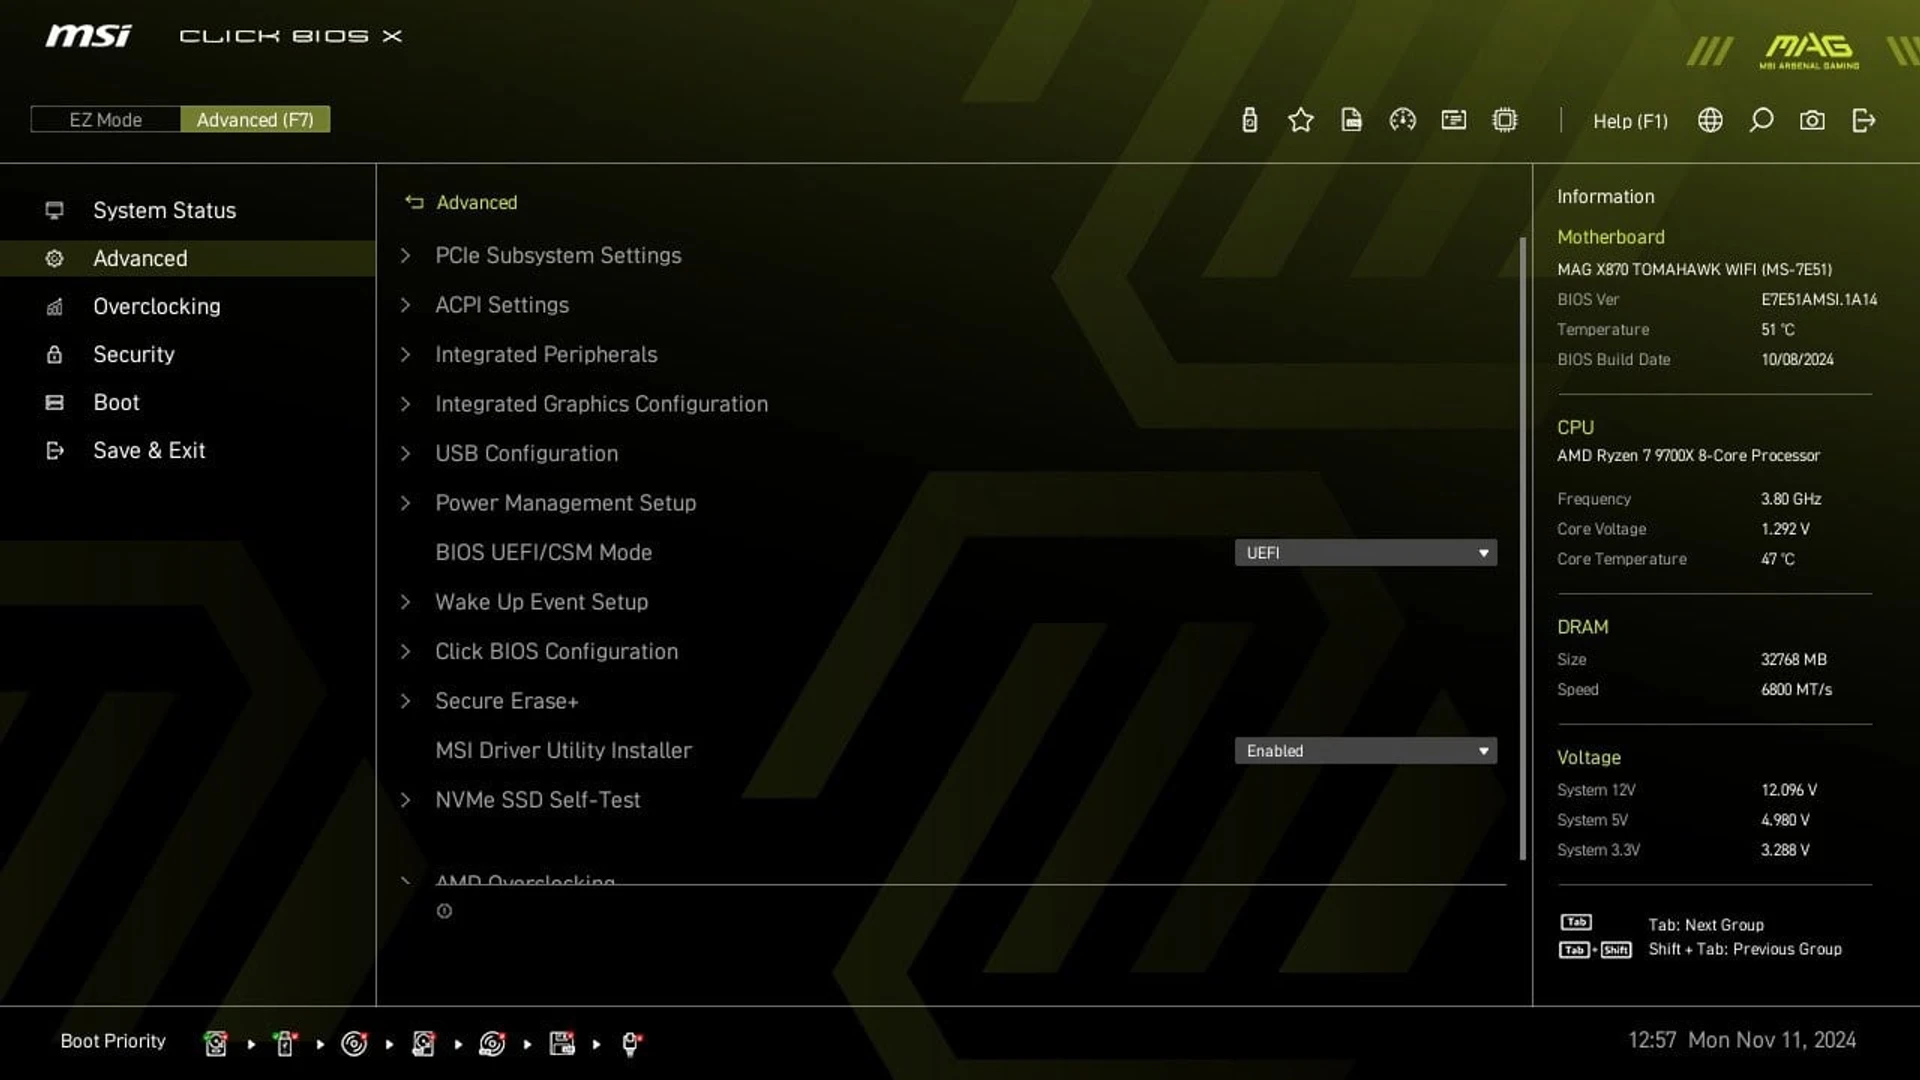Open BIOS UEFI/CSM Mode dropdown
1920x1080 pixels.
pos(1365,553)
